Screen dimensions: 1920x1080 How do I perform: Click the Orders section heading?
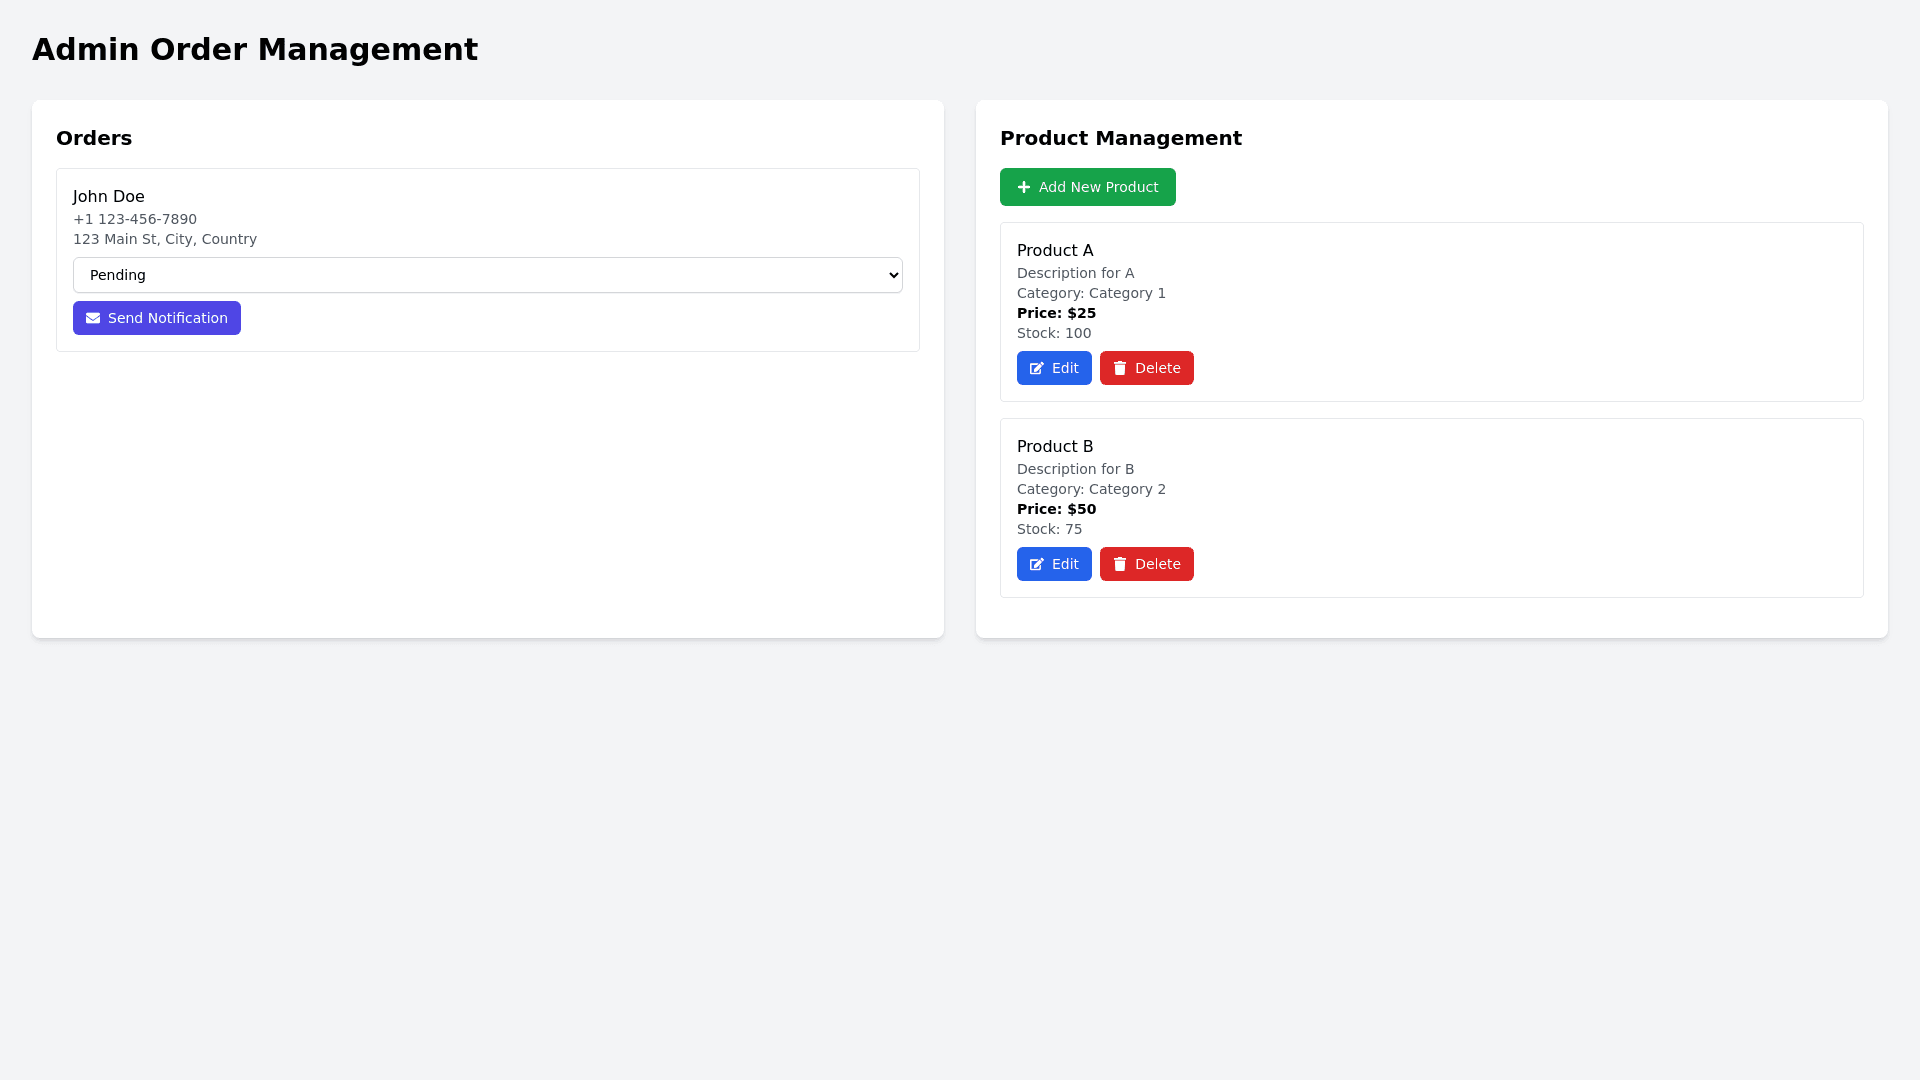(94, 138)
